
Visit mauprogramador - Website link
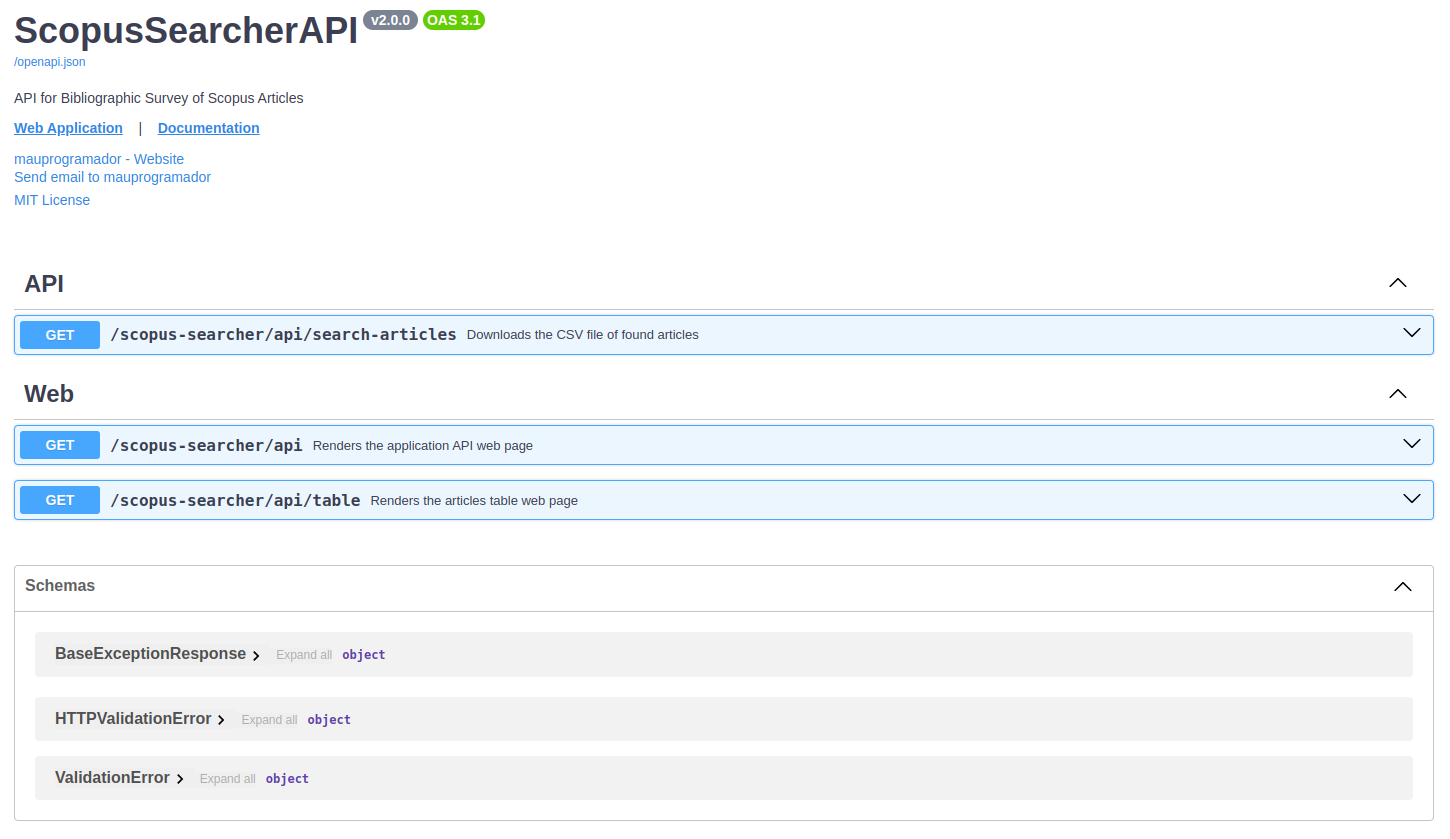(99, 159)
